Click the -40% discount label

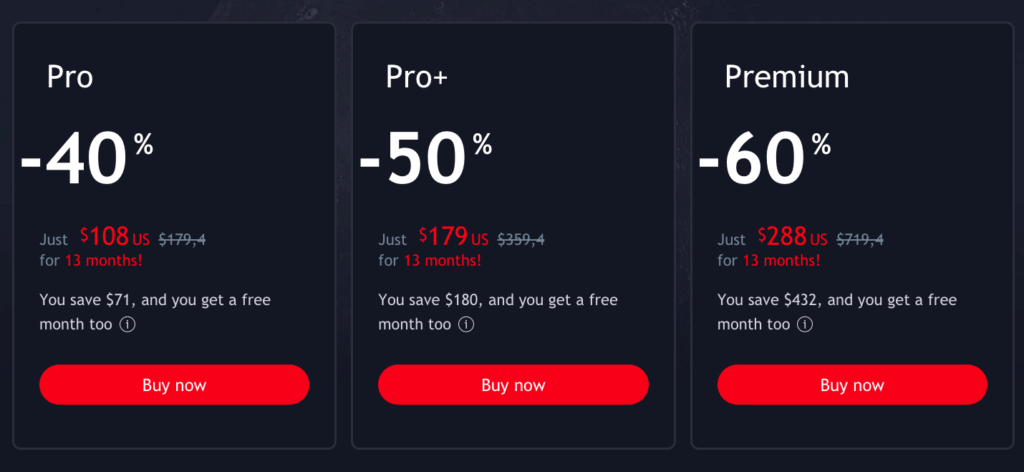tap(86, 160)
